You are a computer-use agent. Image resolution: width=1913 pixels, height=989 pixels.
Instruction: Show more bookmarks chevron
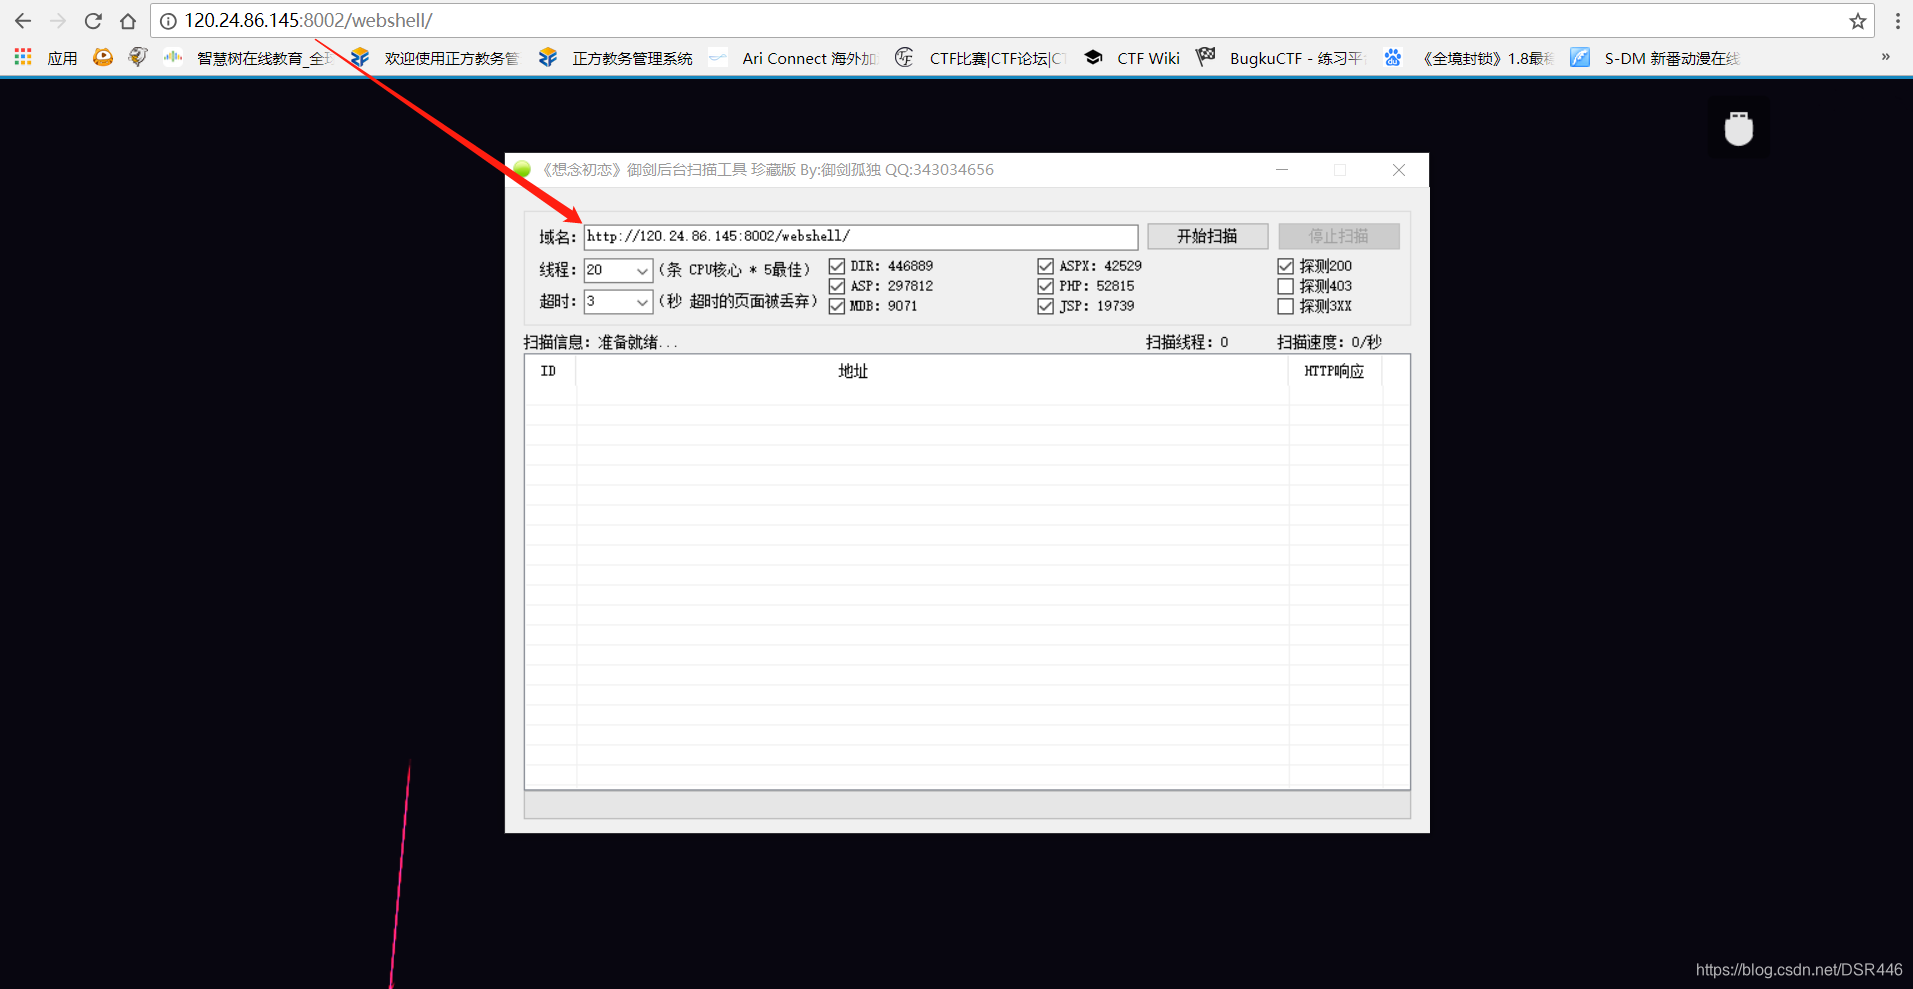[1886, 57]
